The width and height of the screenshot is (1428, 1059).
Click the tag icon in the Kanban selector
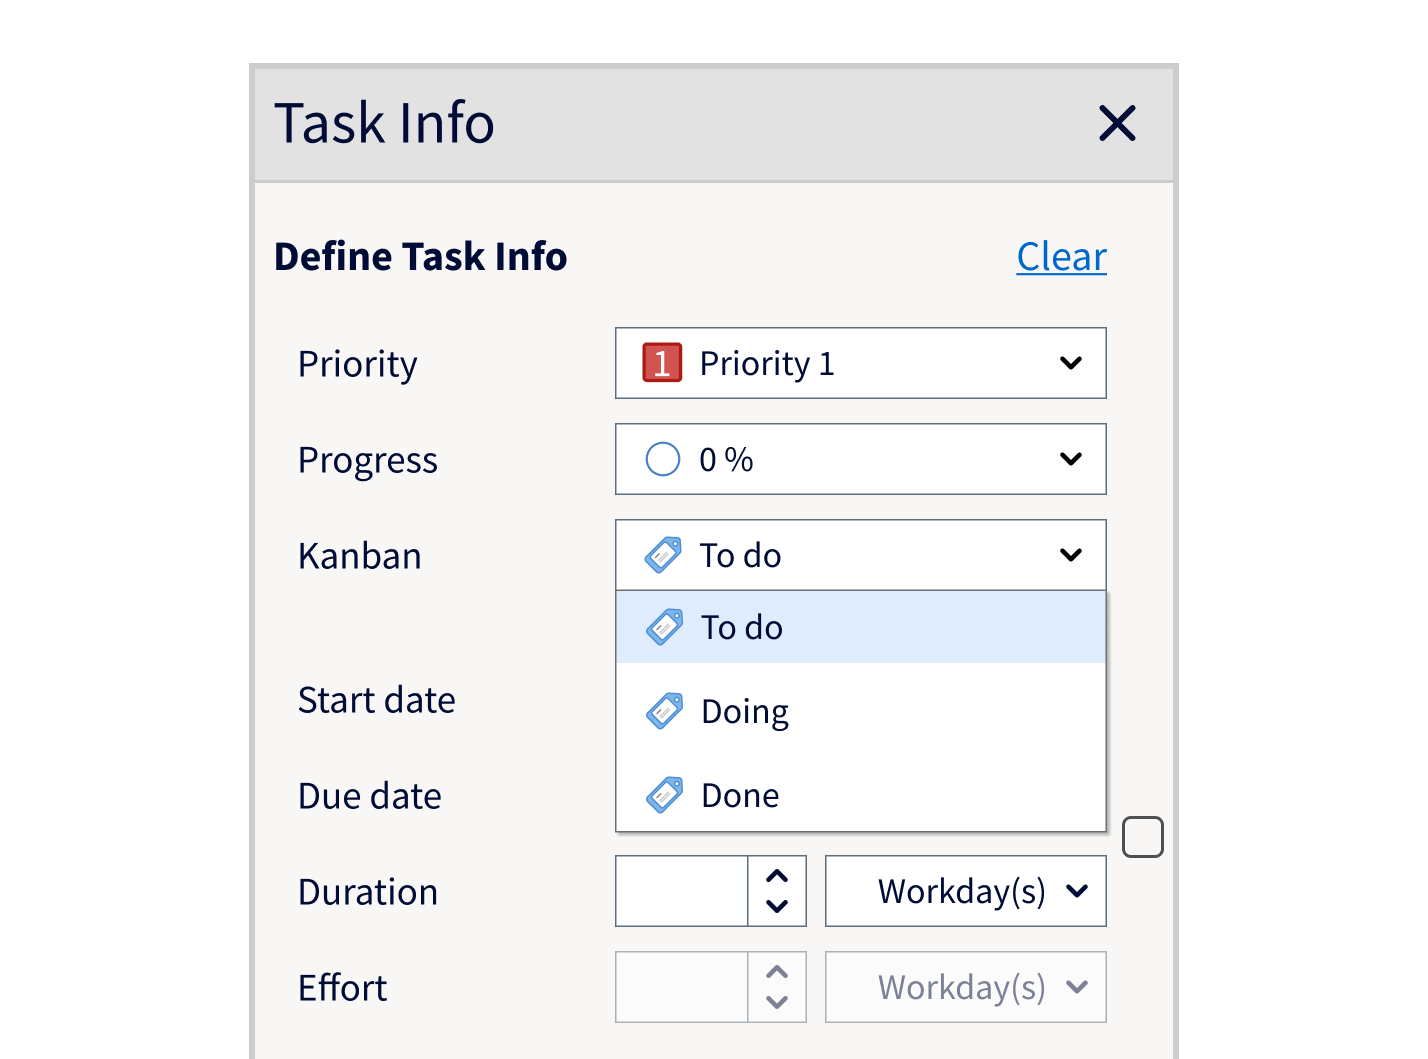tap(664, 555)
